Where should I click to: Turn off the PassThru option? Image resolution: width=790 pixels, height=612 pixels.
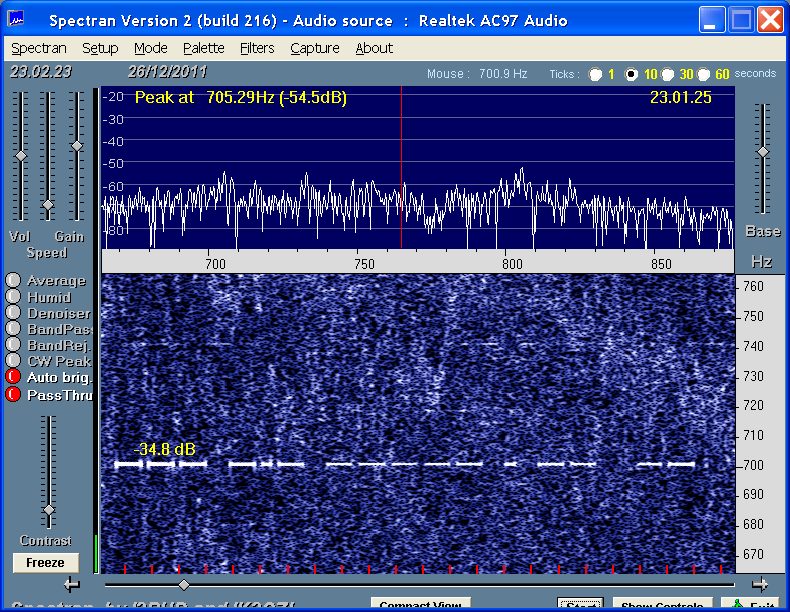pos(14,394)
